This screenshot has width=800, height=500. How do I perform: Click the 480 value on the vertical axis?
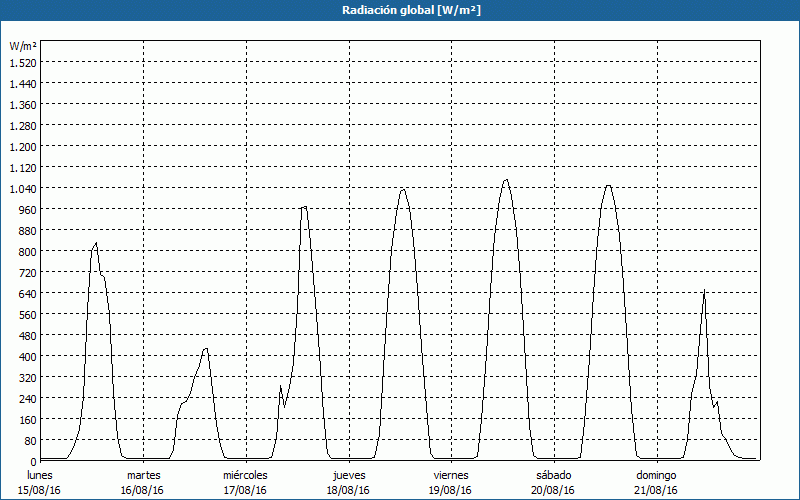pos(26,335)
